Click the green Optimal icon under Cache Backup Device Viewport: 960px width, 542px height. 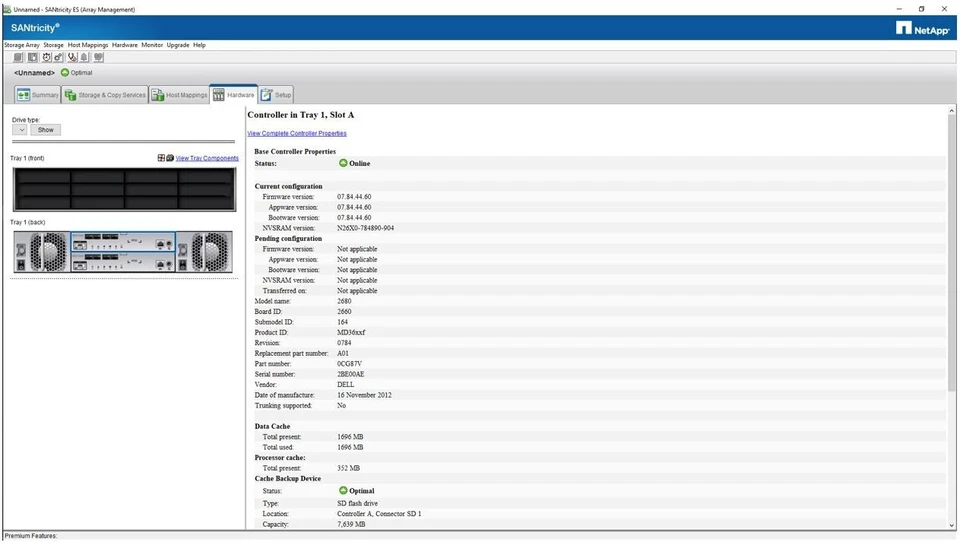click(343, 491)
